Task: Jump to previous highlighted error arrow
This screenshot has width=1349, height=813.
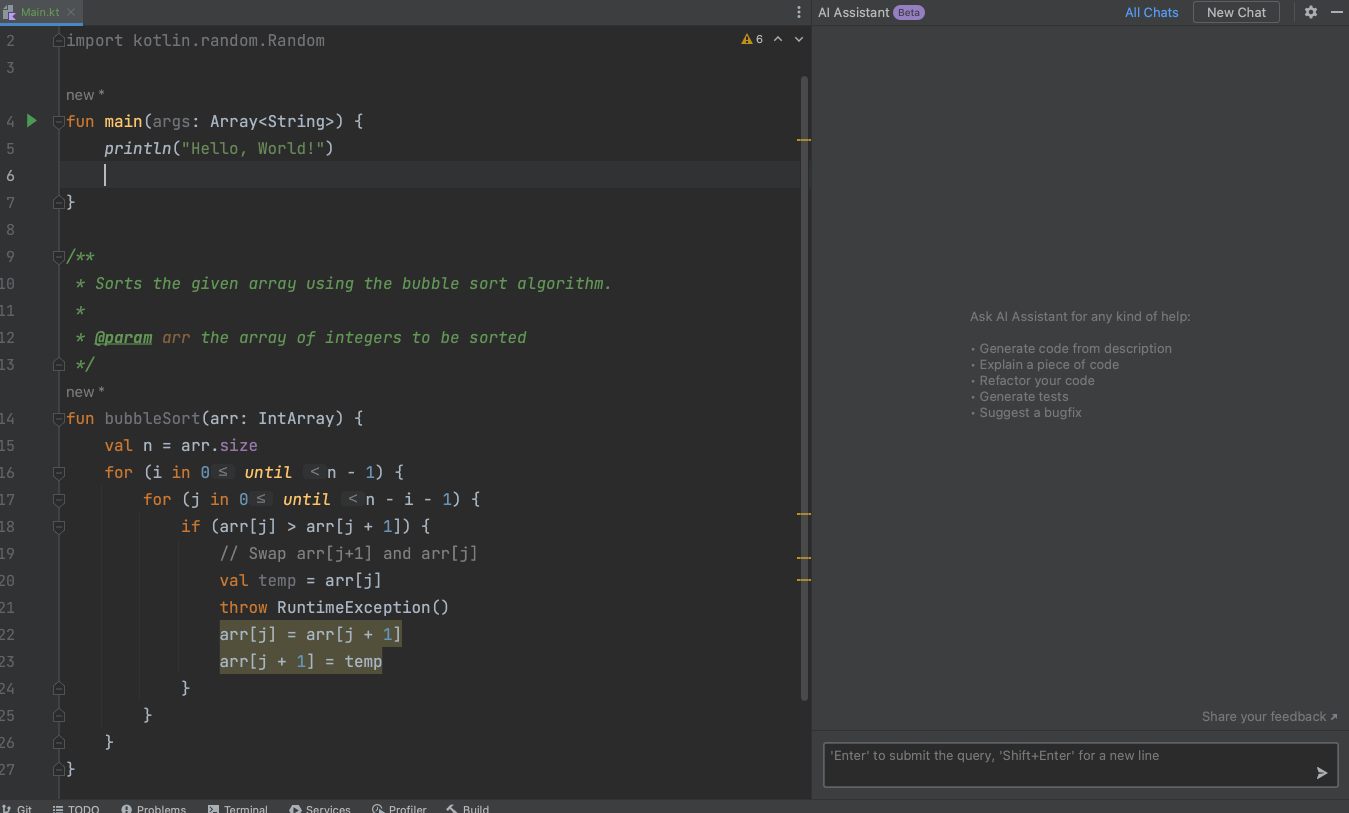Action: [778, 40]
